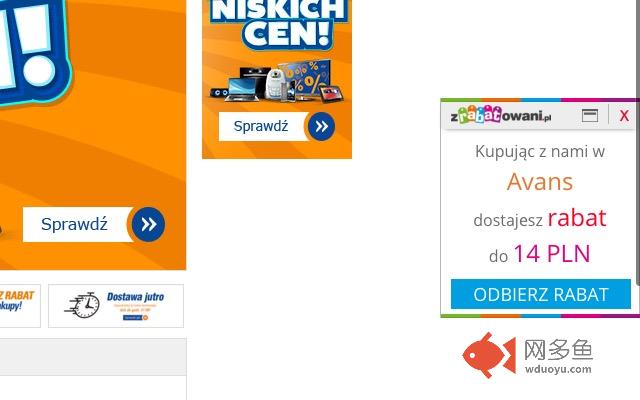Click the NISKICH CEN! headline graphic

tap(279, 22)
